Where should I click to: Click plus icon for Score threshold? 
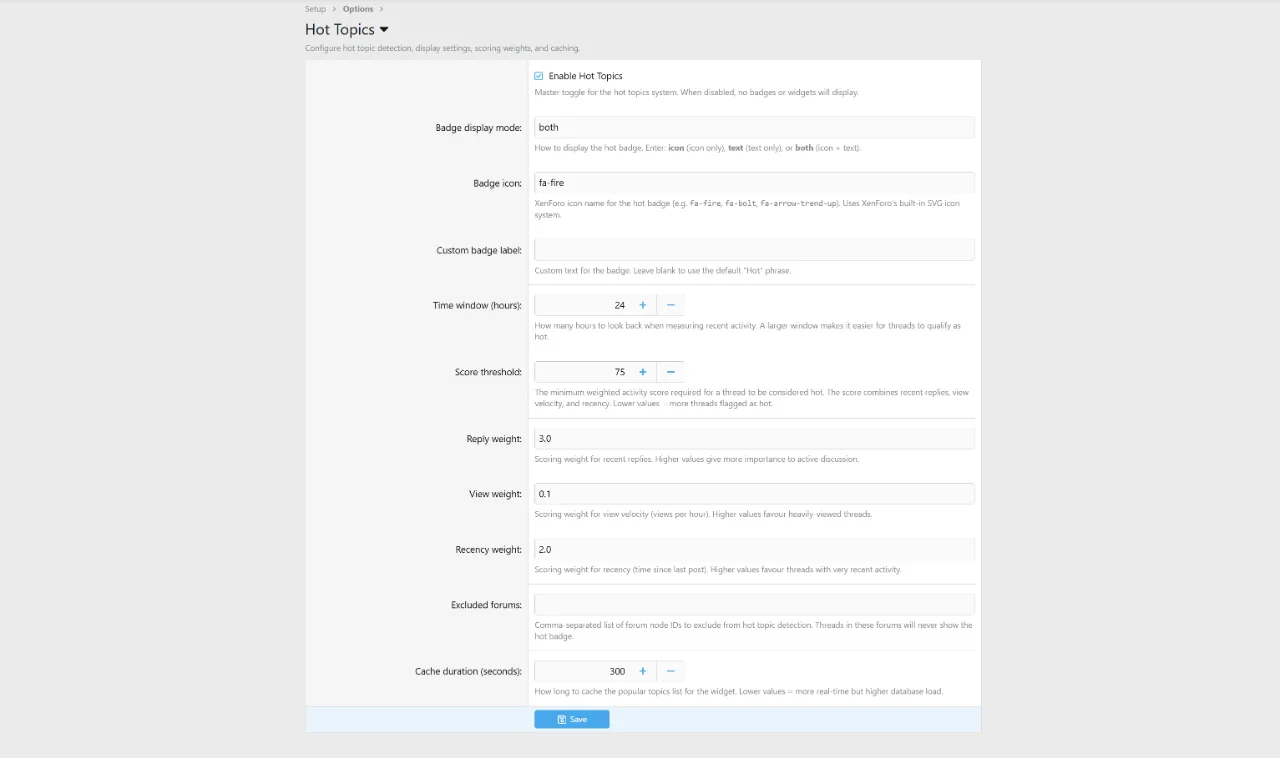click(642, 372)
